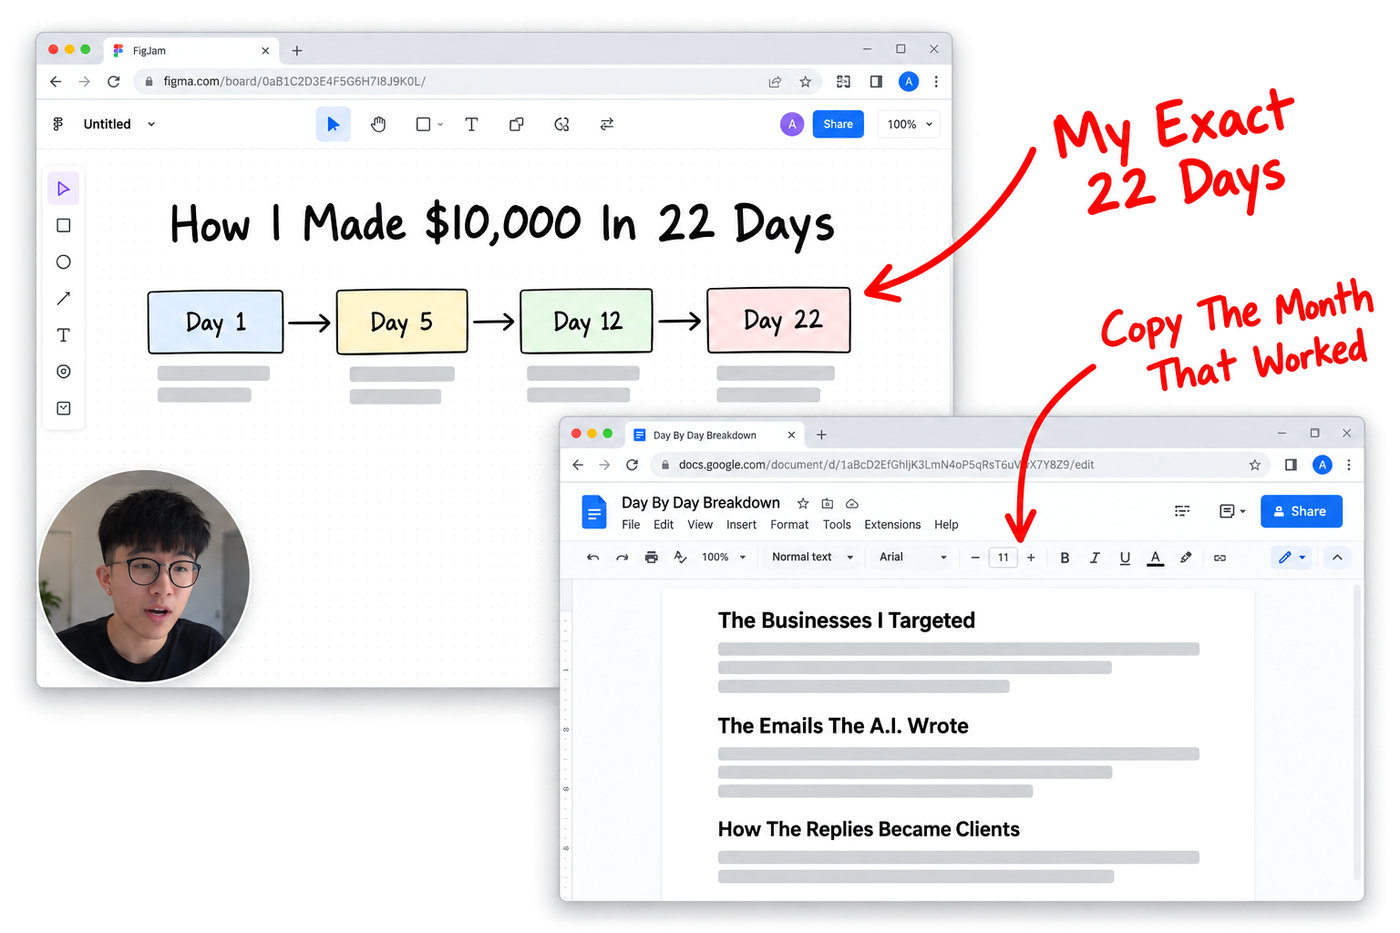Open the Untitled file name dropdown
The image size is (1400, 933).
tap(151, 124)
